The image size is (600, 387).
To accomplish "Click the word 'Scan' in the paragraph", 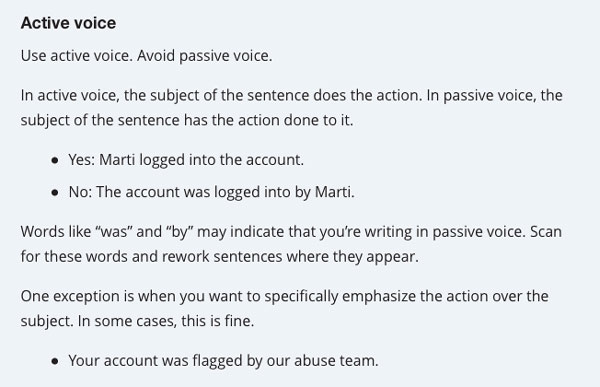I will point(546,232).
